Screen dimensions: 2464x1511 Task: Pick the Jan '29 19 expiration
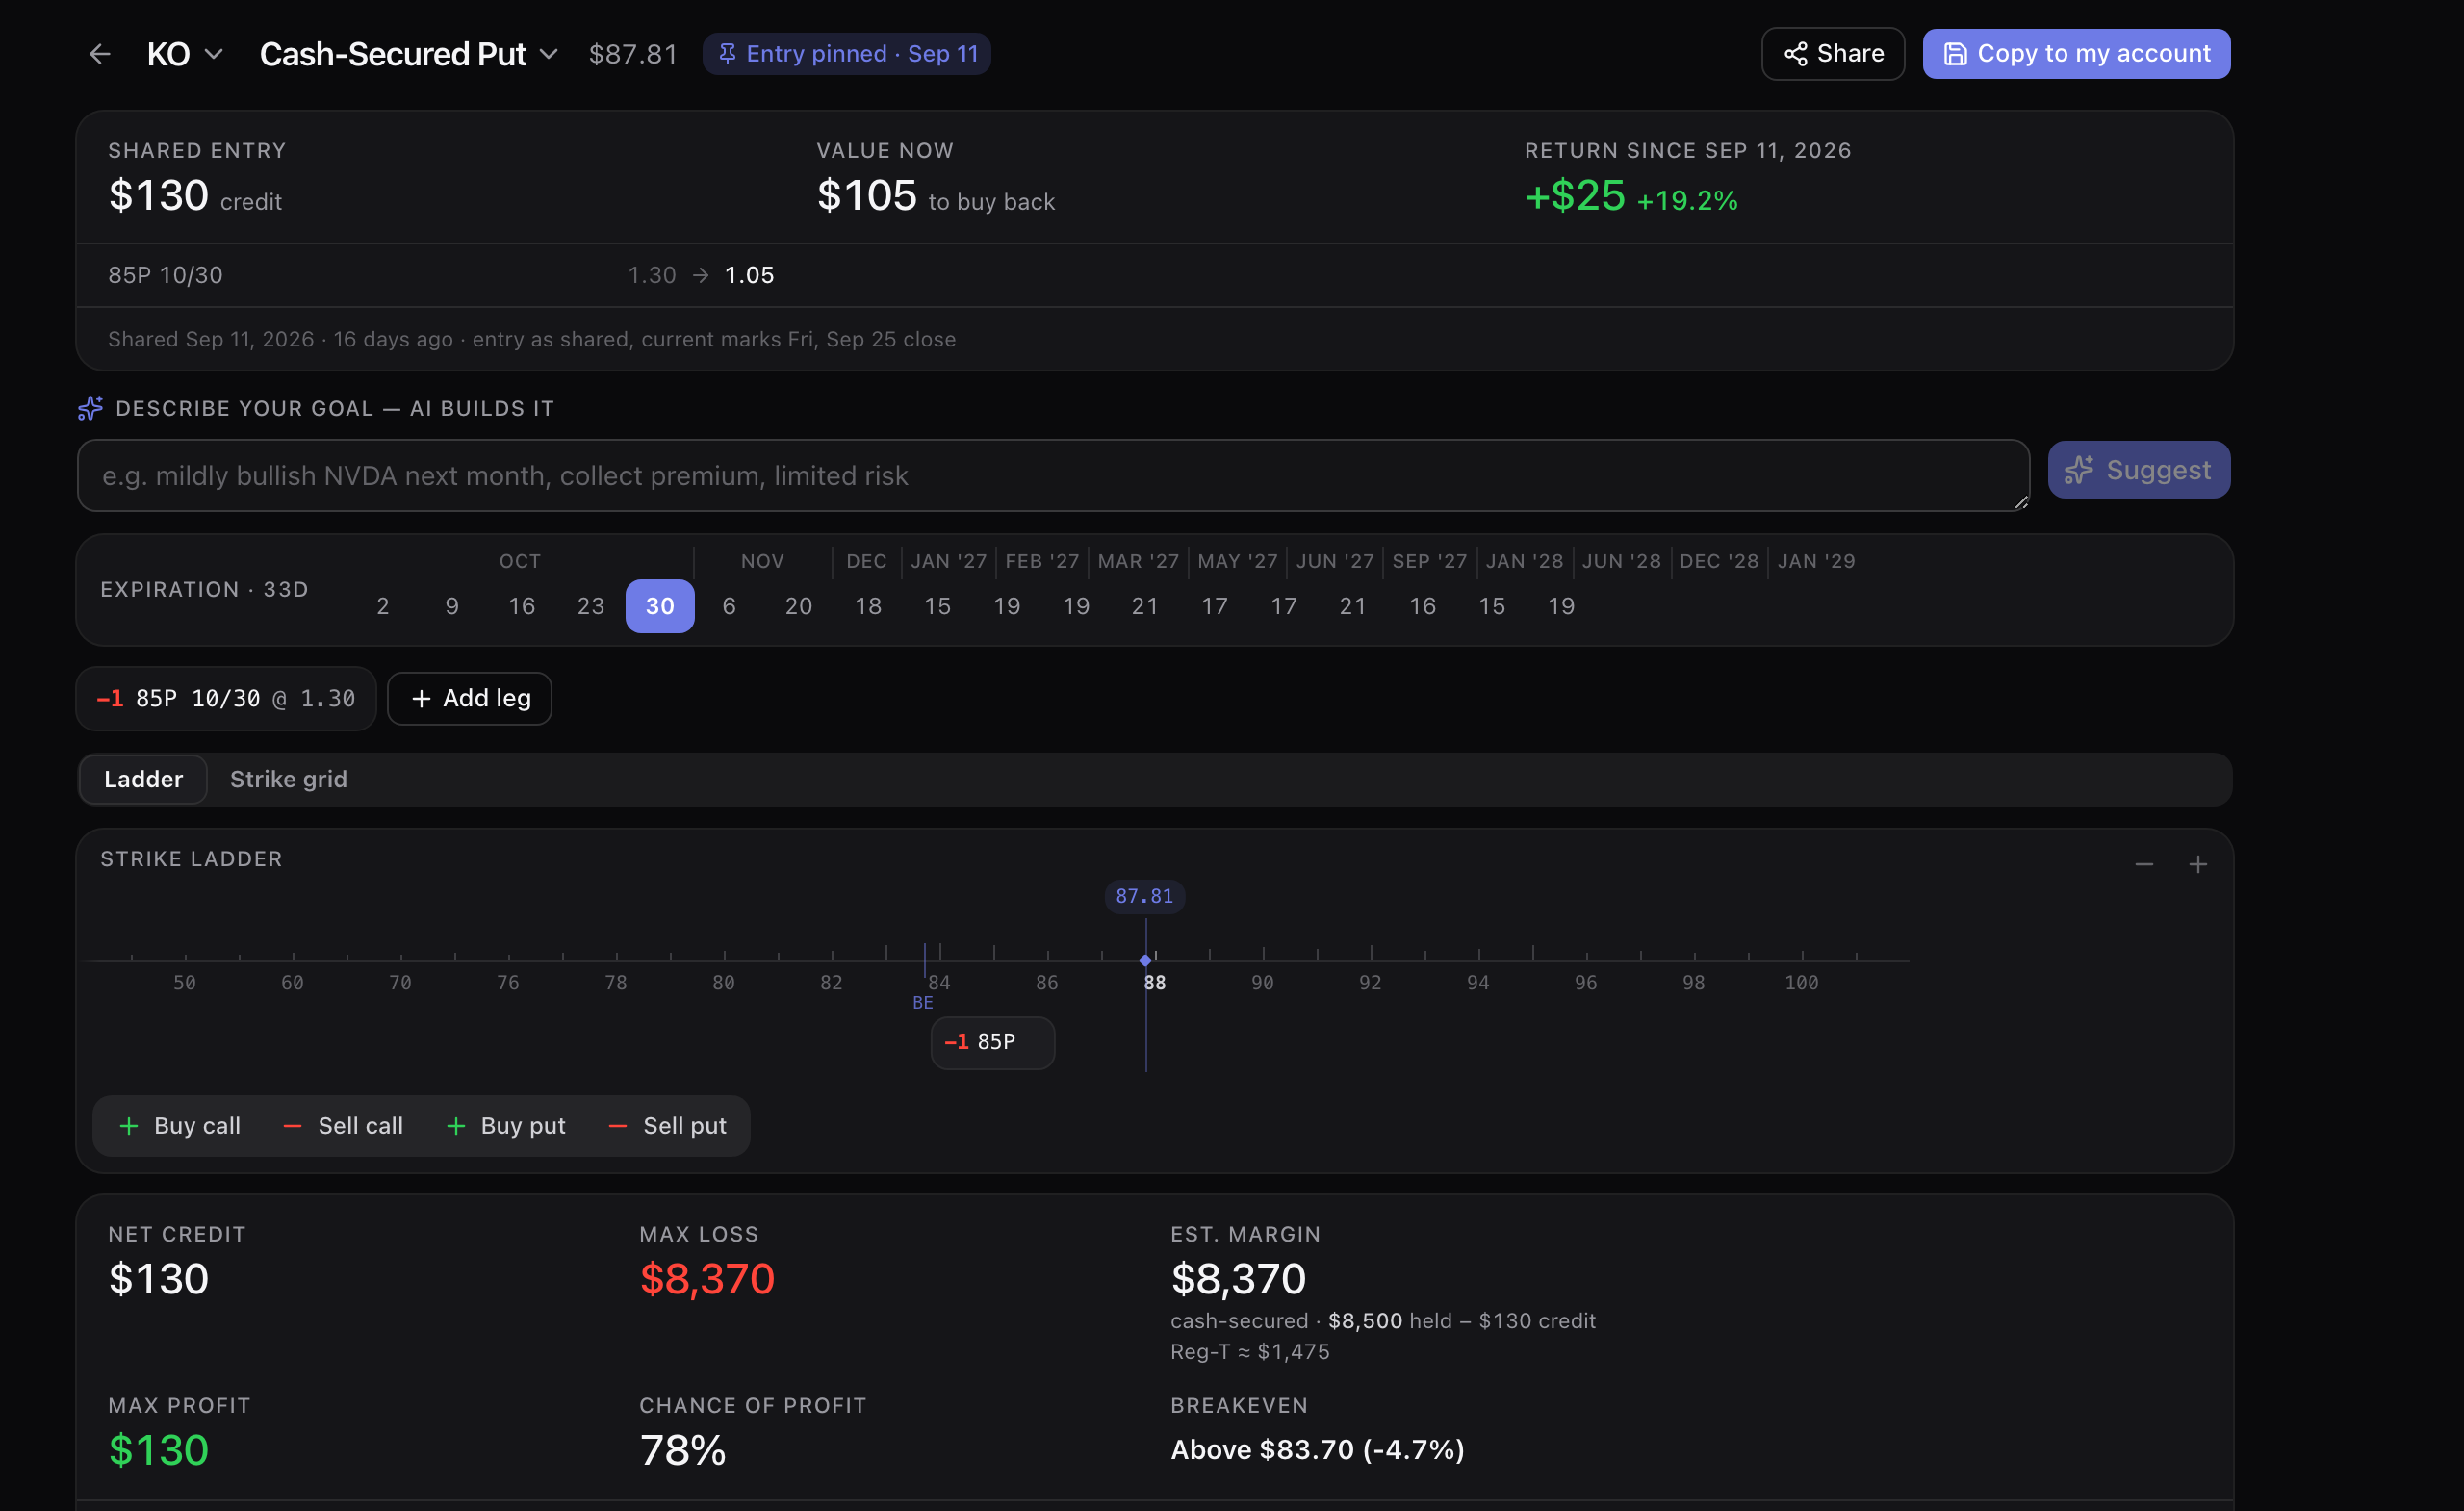click(1561, 606)
